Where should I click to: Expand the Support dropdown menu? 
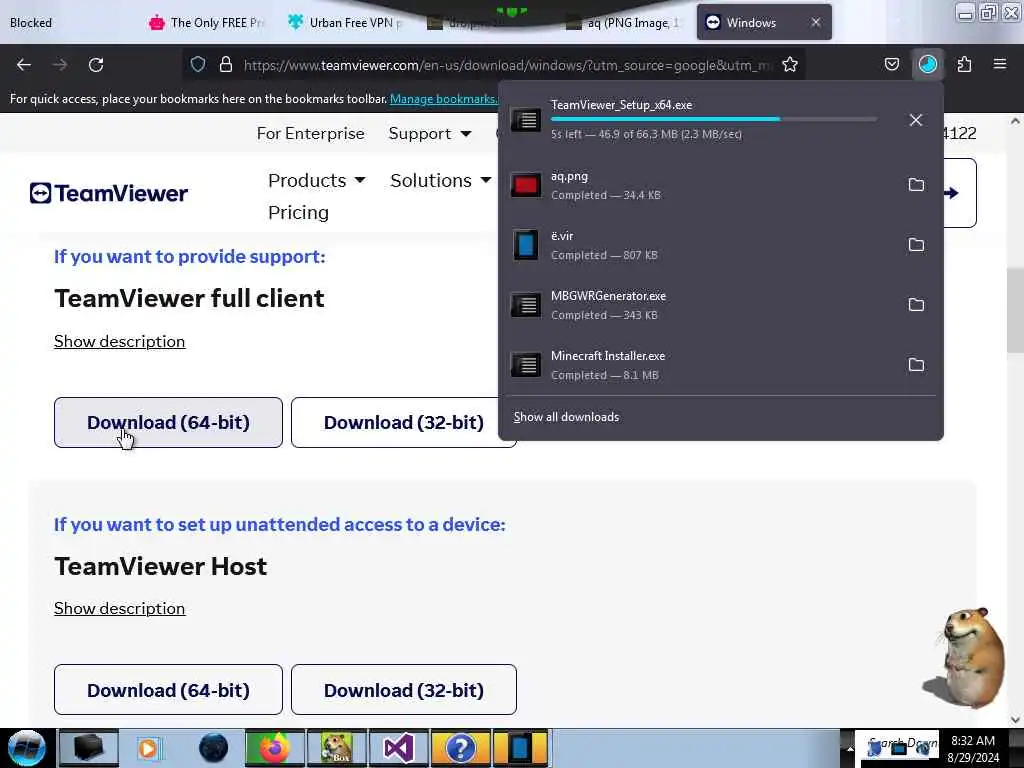[430, 133]
